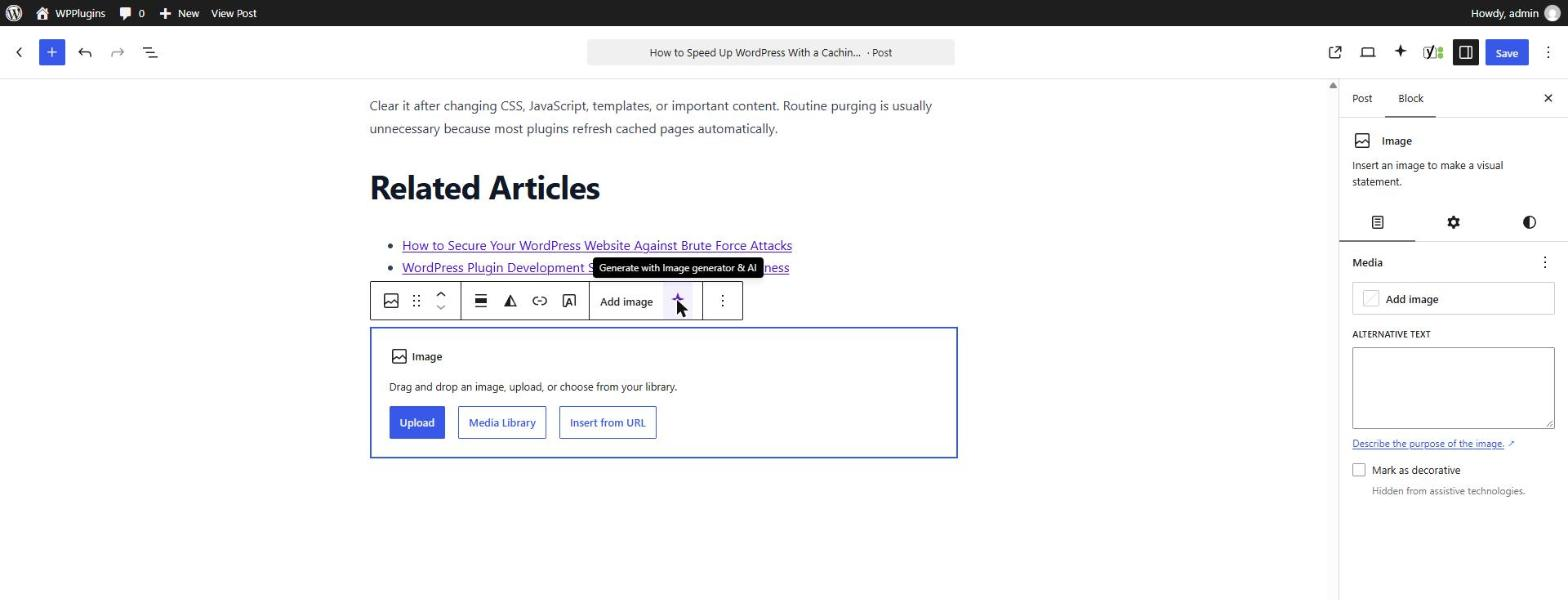Apply the duotone filter tool
Image resolution: width=1568 pixels, height=600 pixels.
pos(510,301)
